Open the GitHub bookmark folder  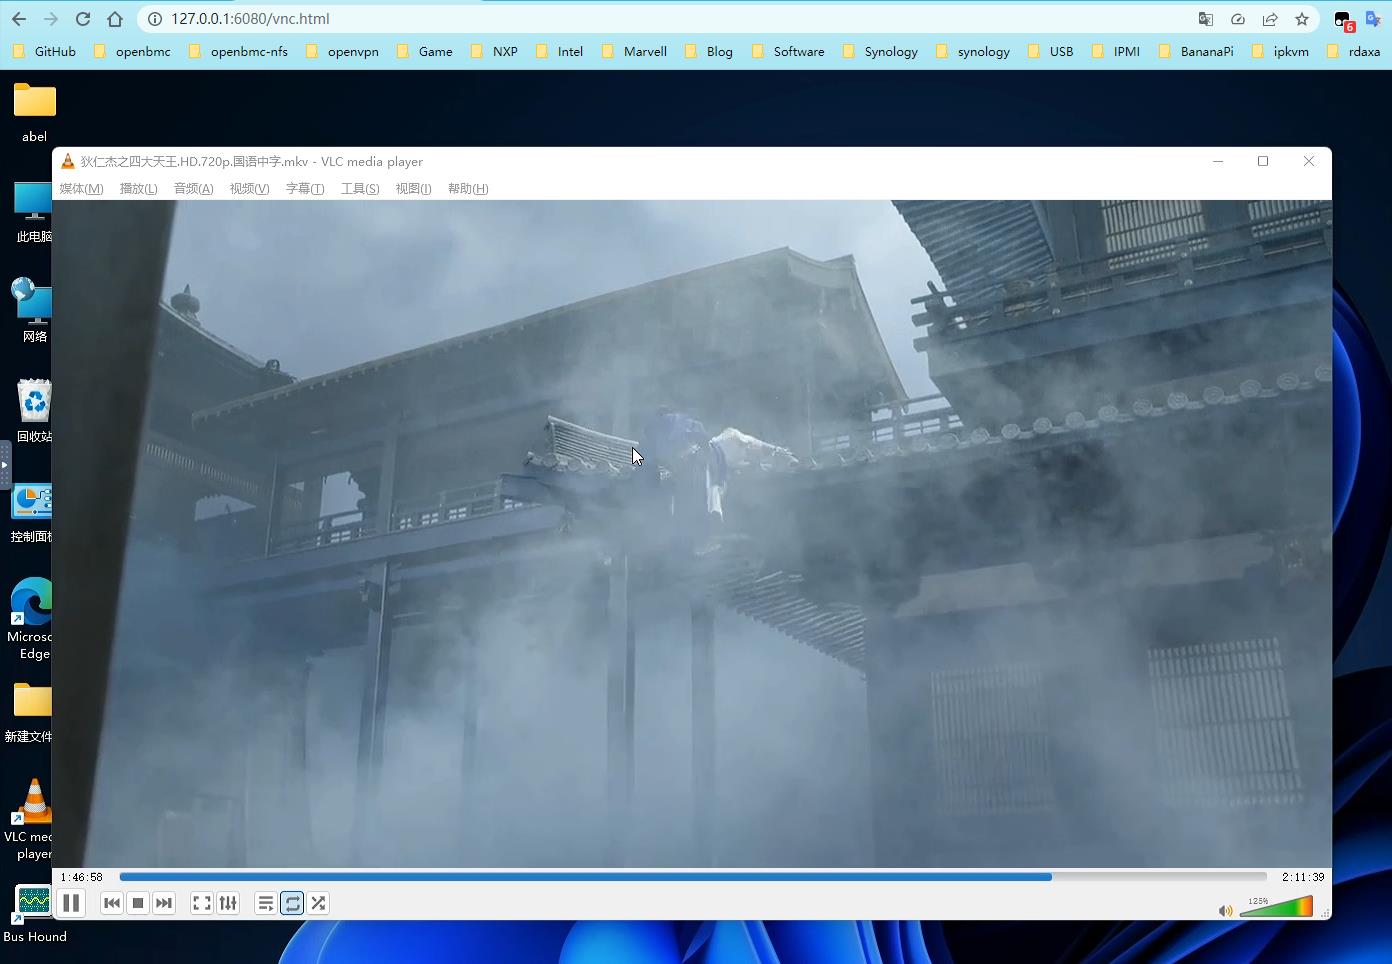[x=45, y=51]
